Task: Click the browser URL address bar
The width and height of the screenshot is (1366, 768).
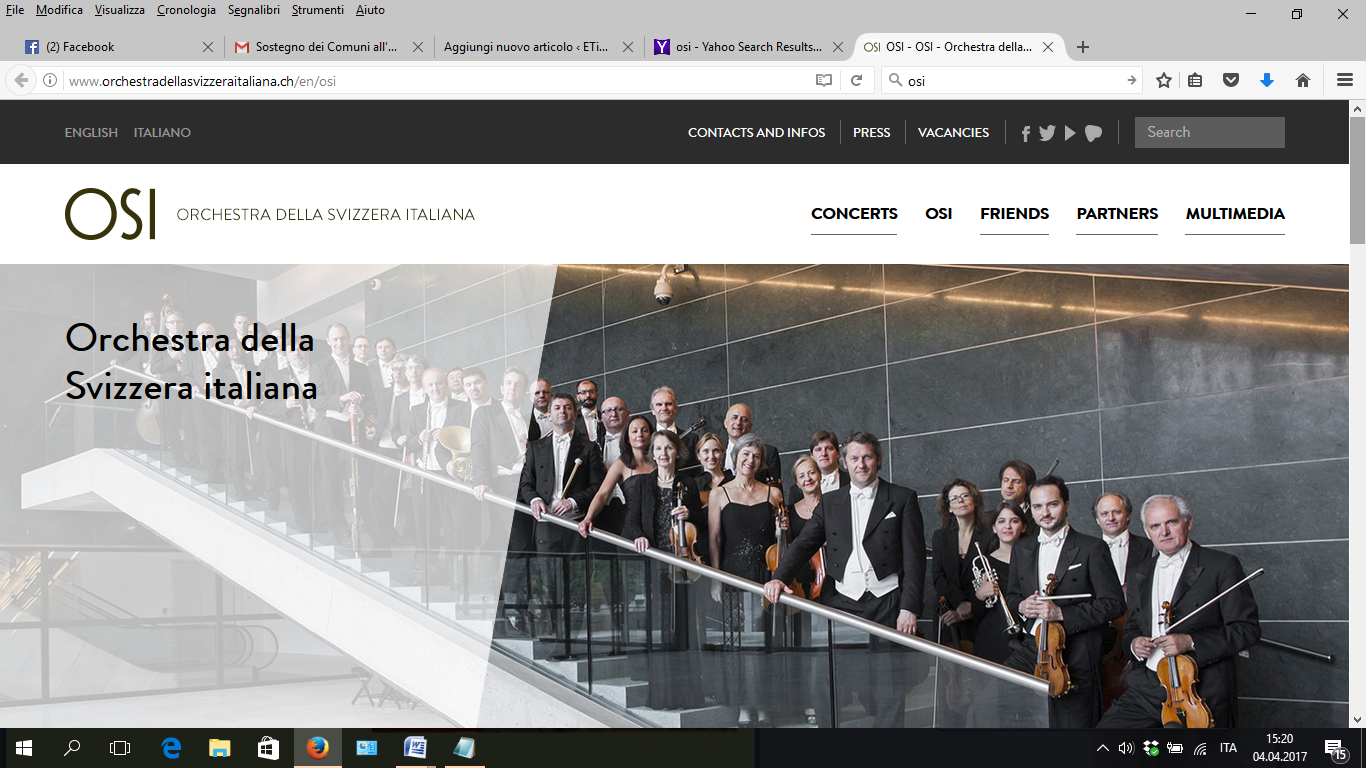Action: pos(440,81)
